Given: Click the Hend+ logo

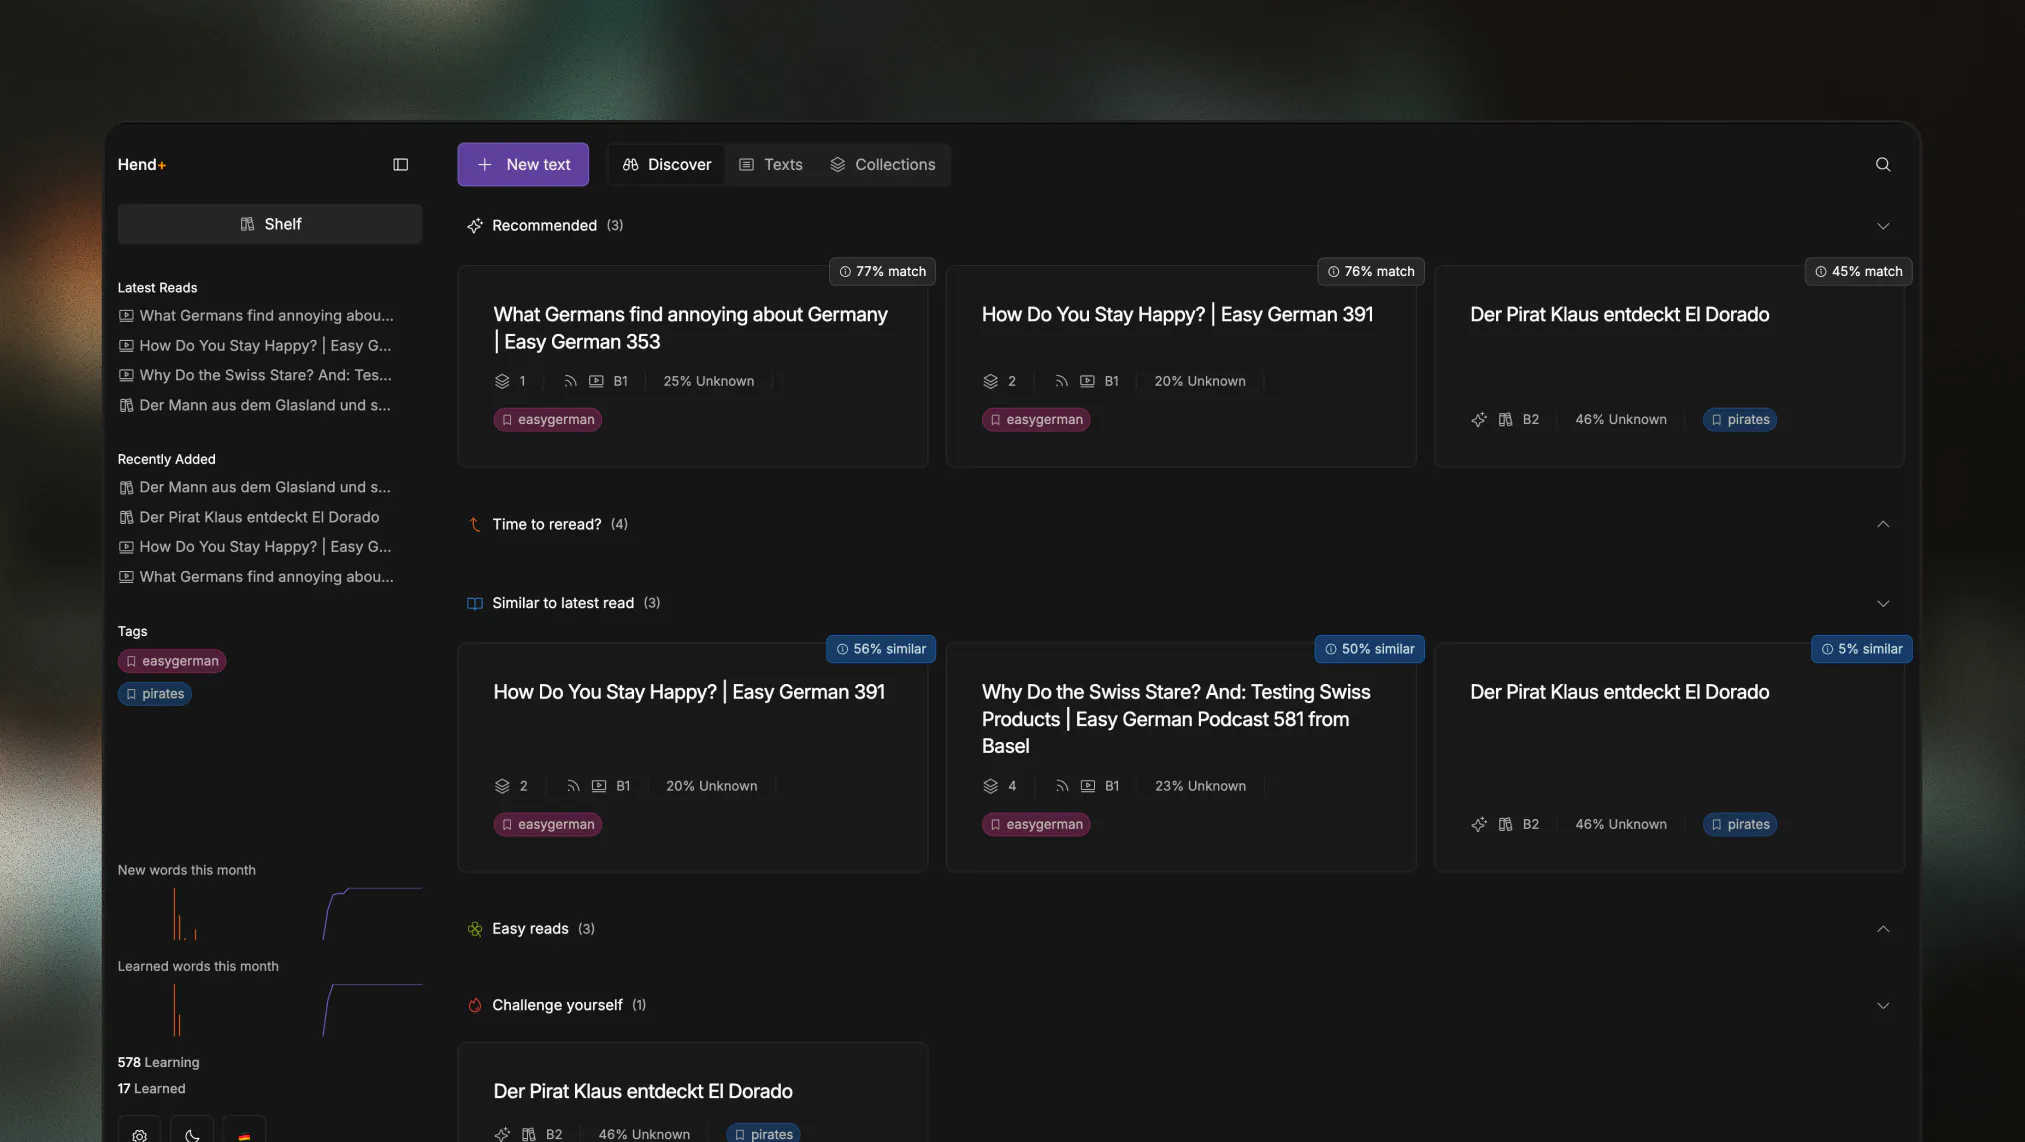Looking at the screenshot, I should (x=142, y=165).
